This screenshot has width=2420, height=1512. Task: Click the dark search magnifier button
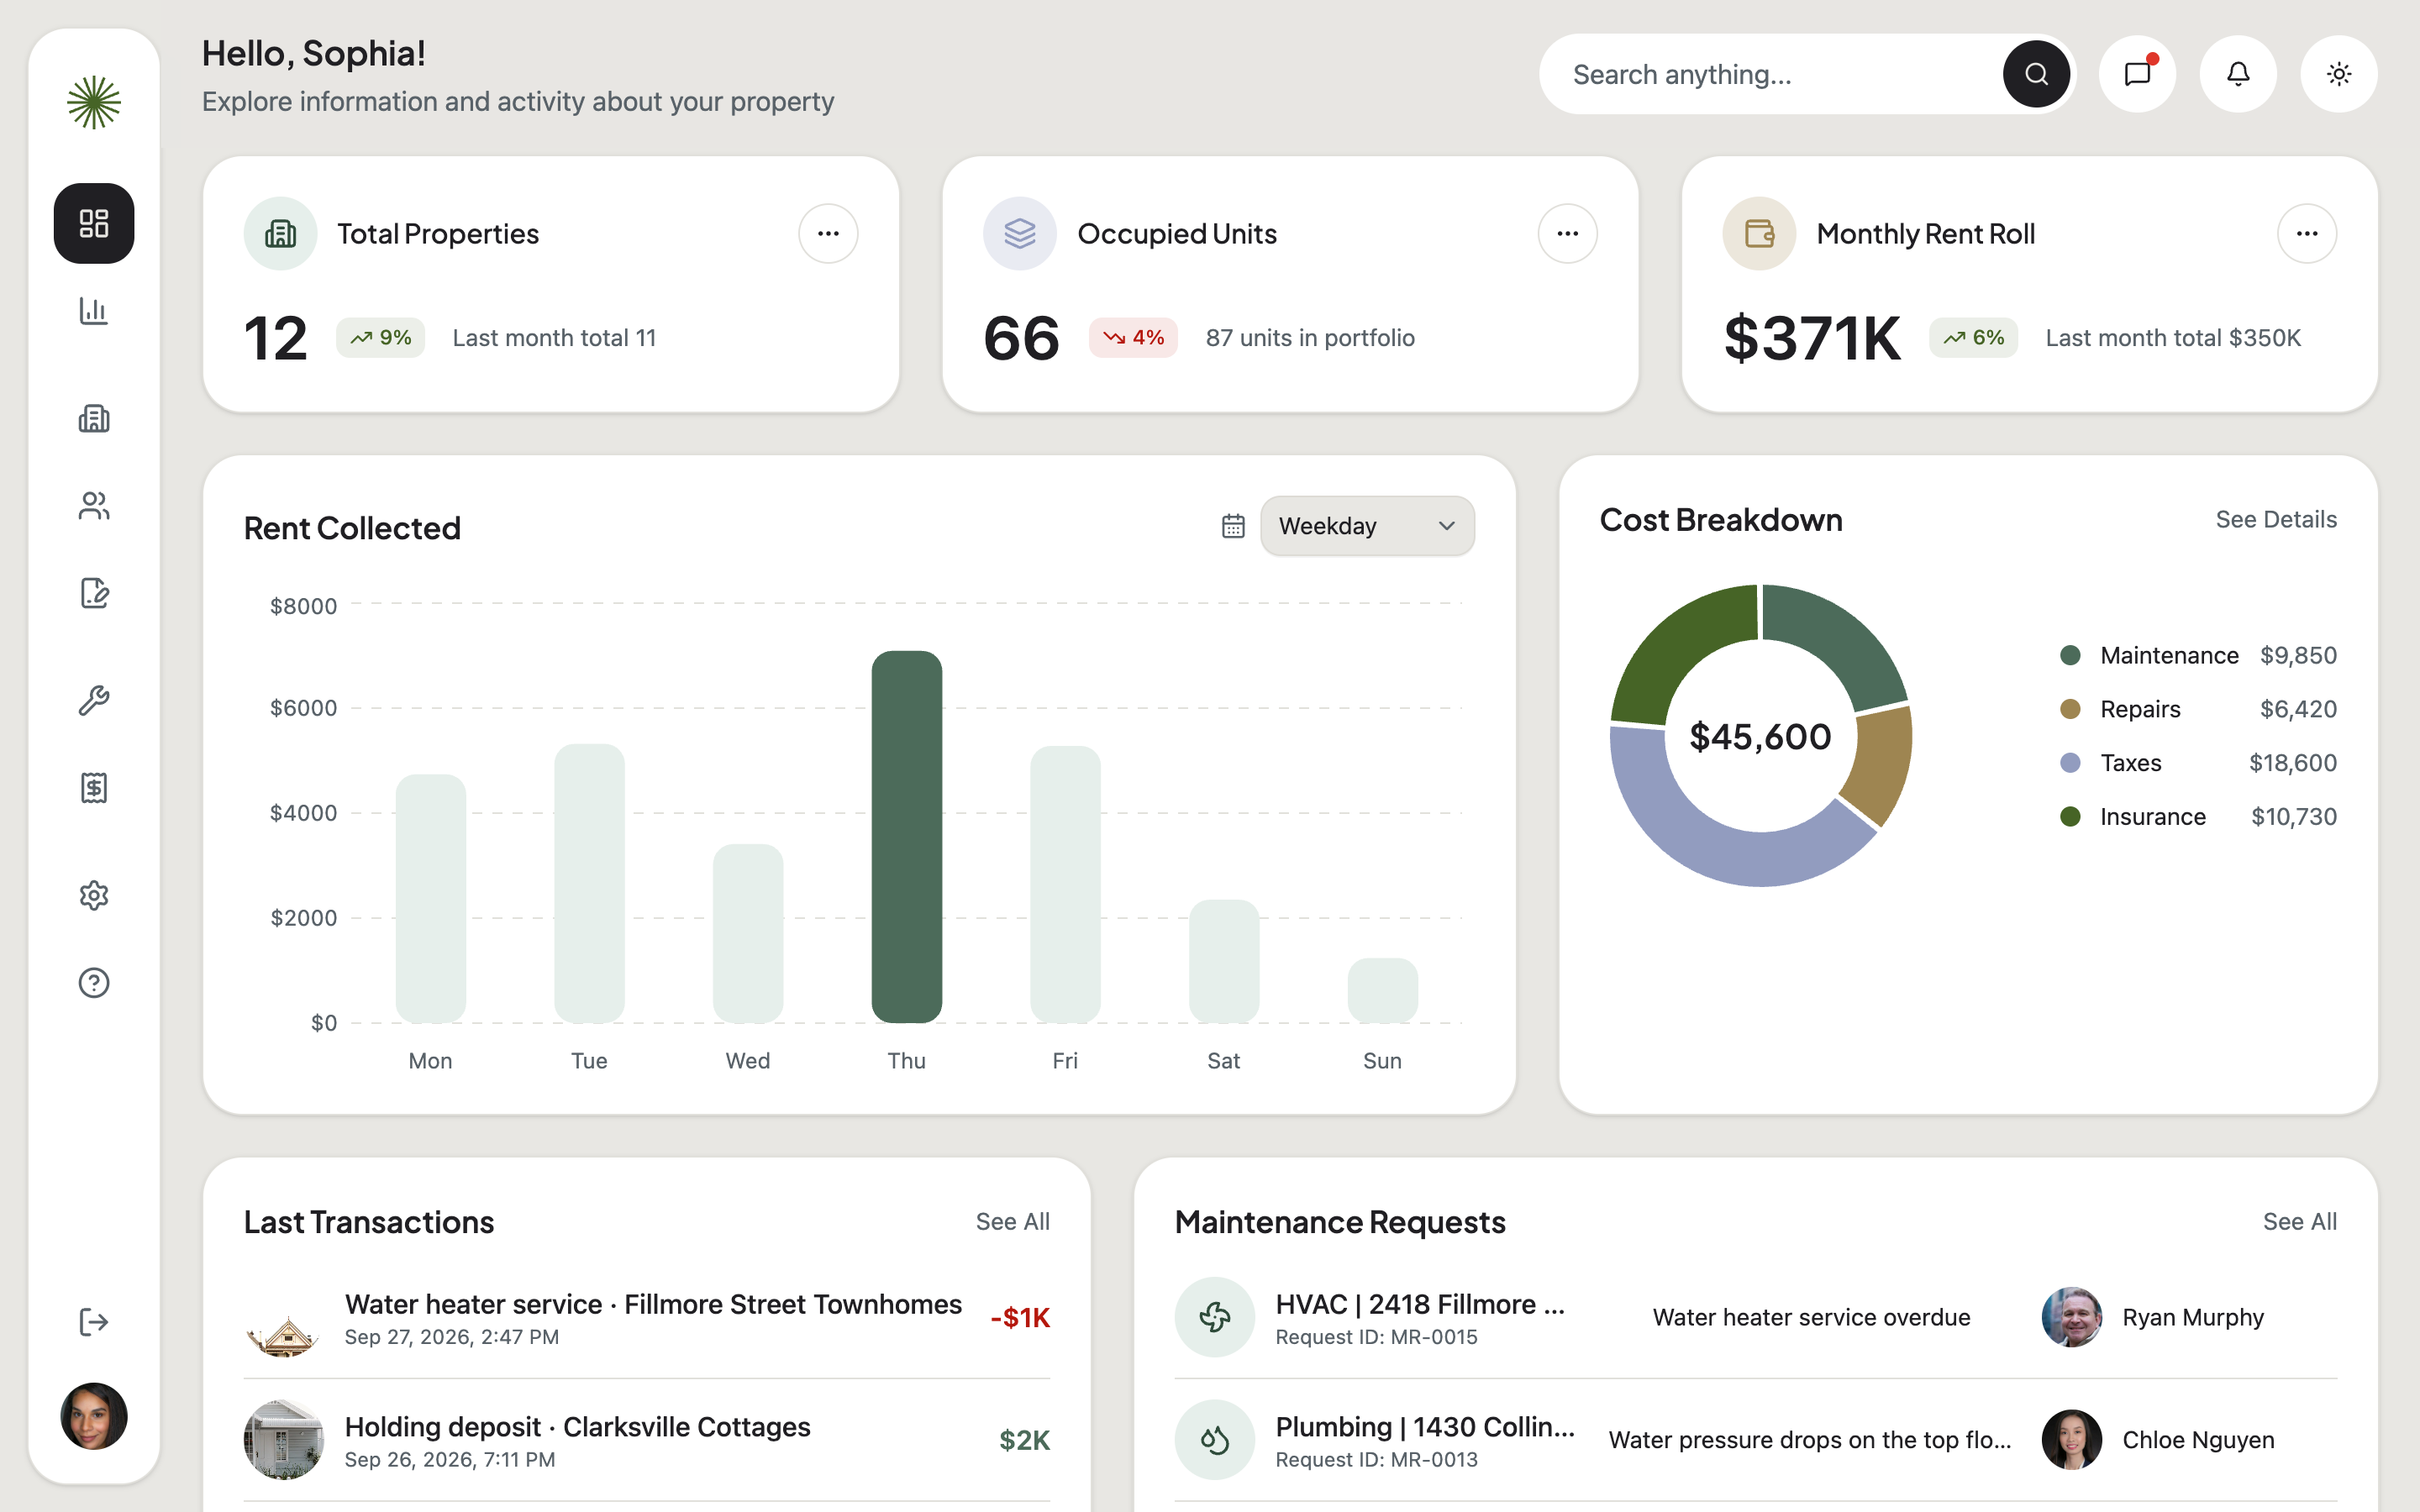click(2036, 74)
